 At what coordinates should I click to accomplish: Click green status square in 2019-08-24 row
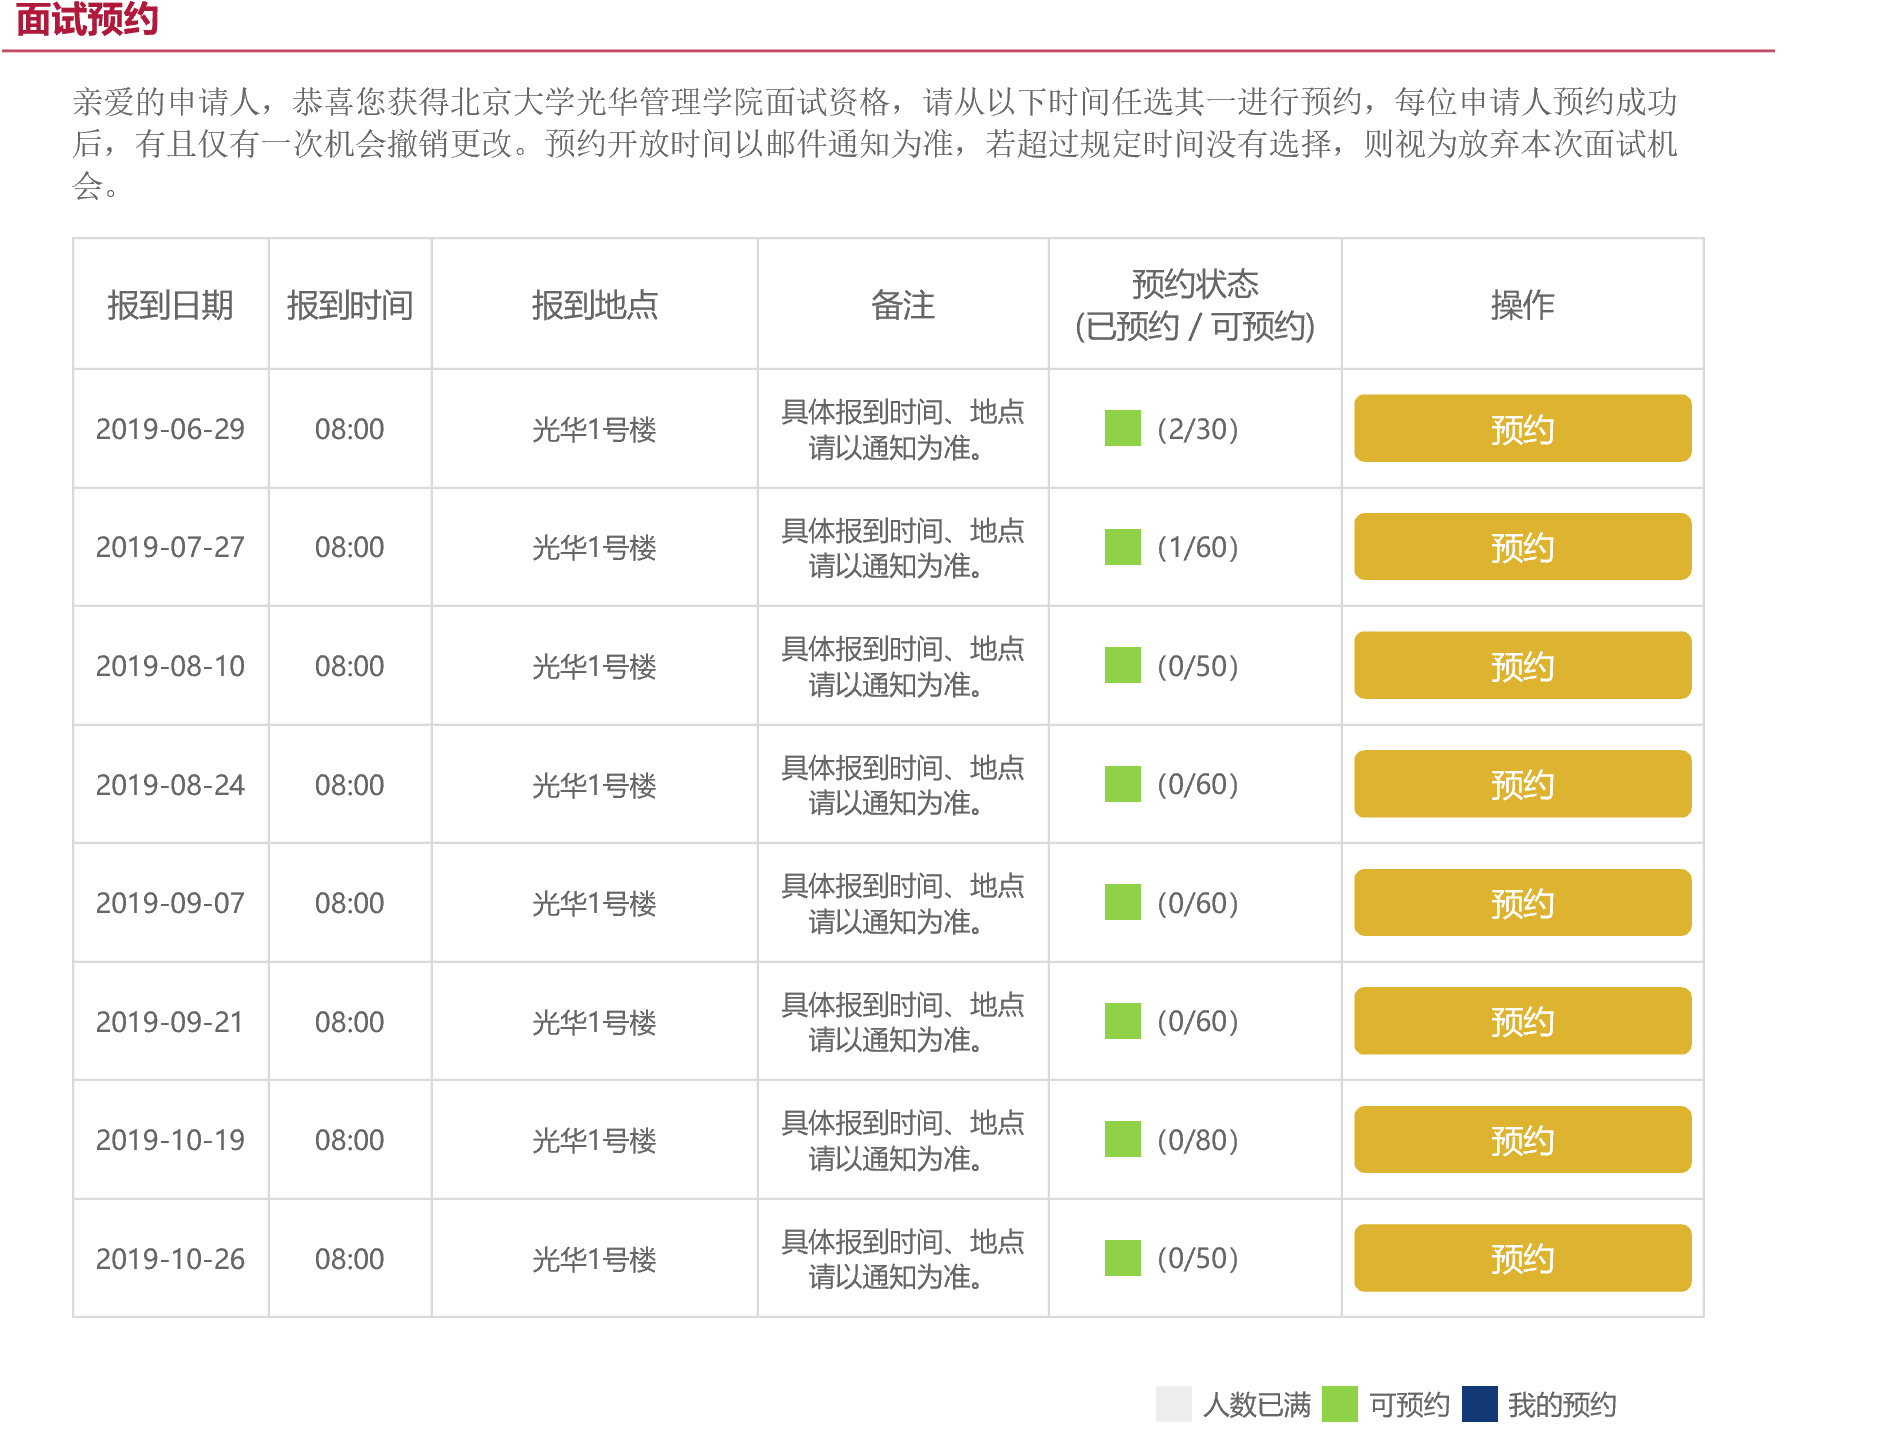1122,784
